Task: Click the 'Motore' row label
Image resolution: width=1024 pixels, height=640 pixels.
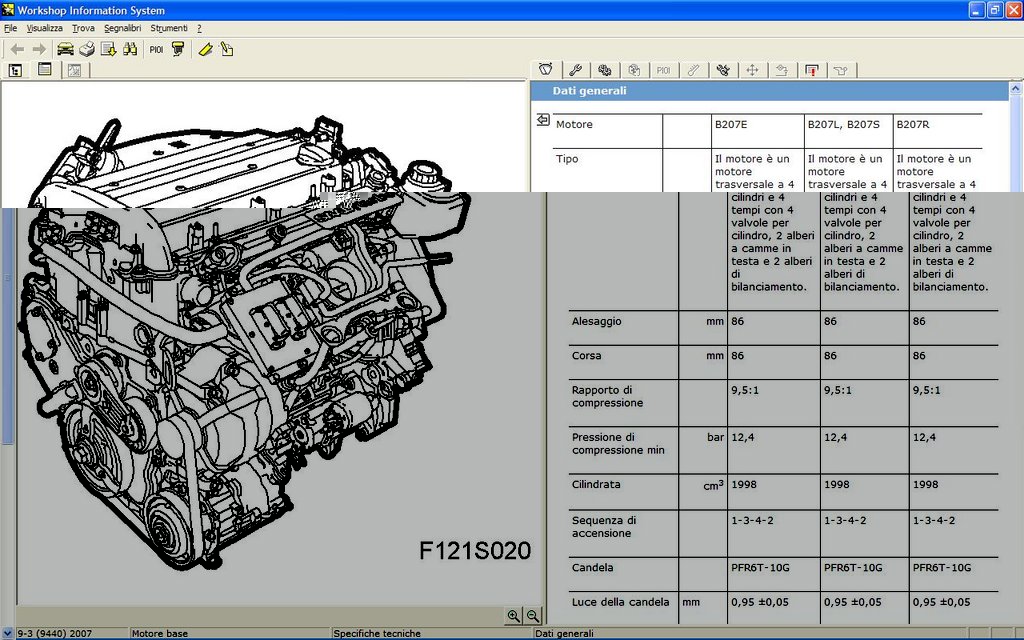Action: coord(574,124)
